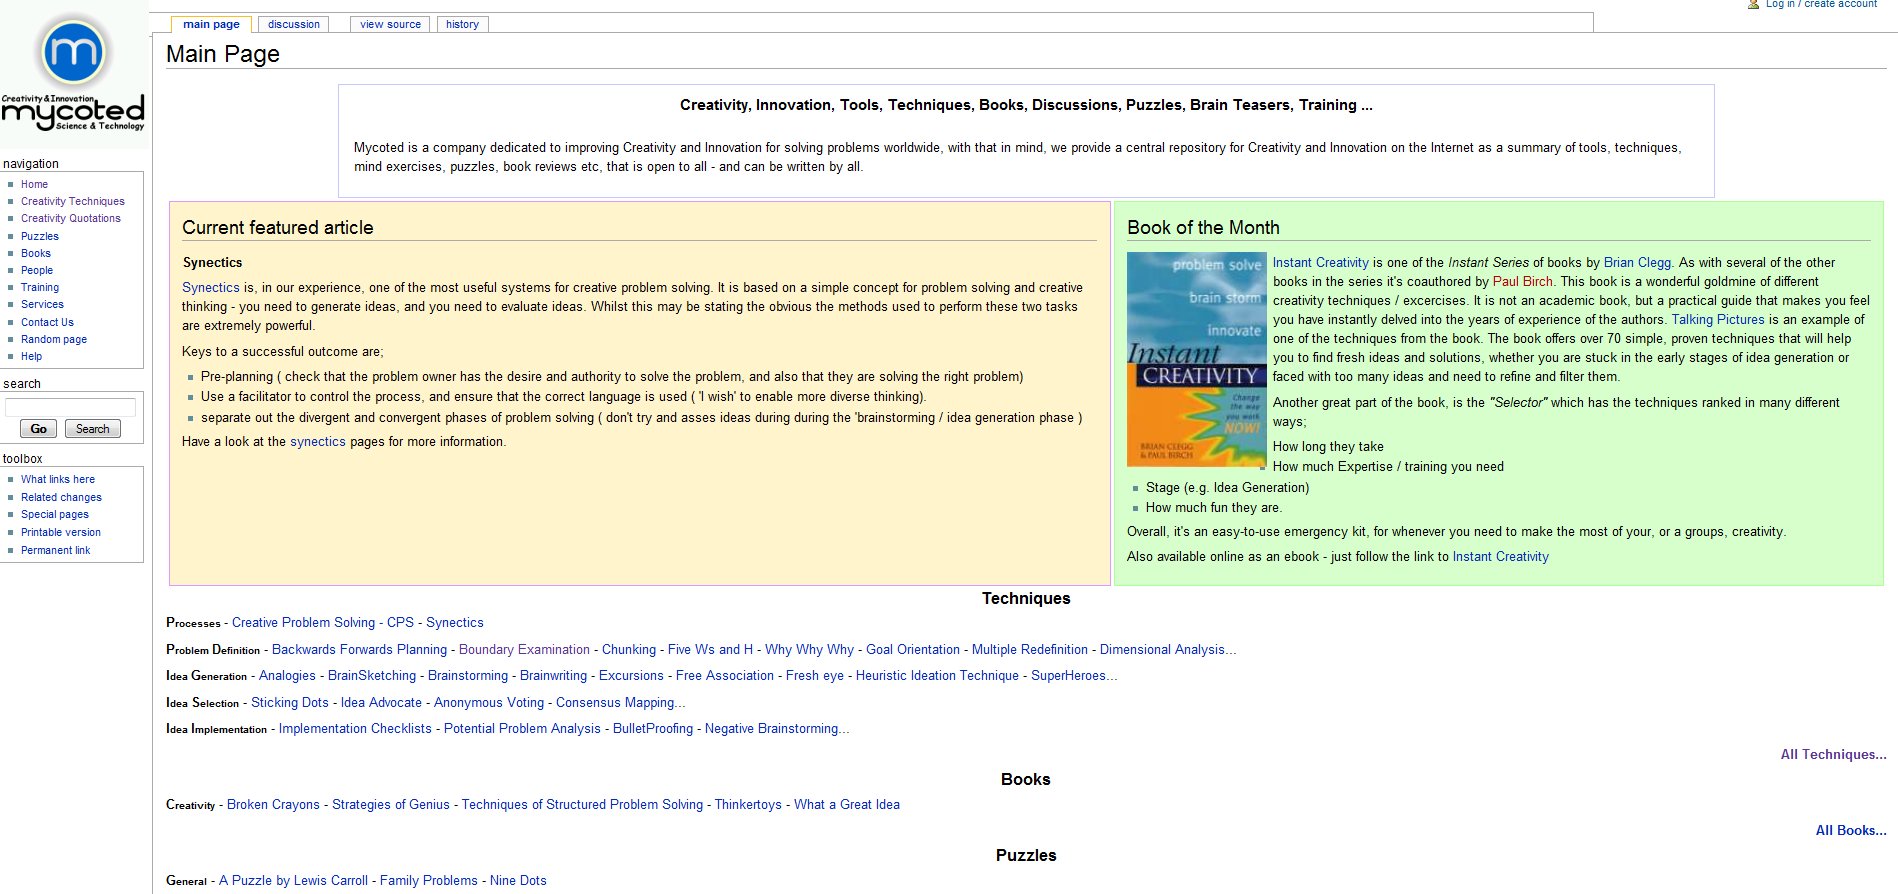Switch to the discussion tab
This screenshot has height=894, width=1898.
click(294, 24)
